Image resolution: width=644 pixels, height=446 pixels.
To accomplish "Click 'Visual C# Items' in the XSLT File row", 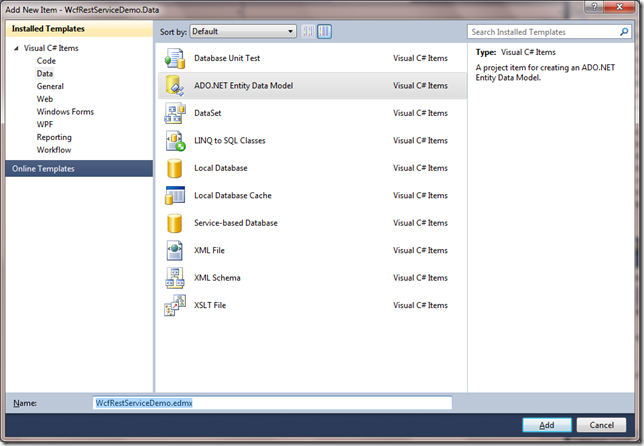I will click(x=420, y=305).
